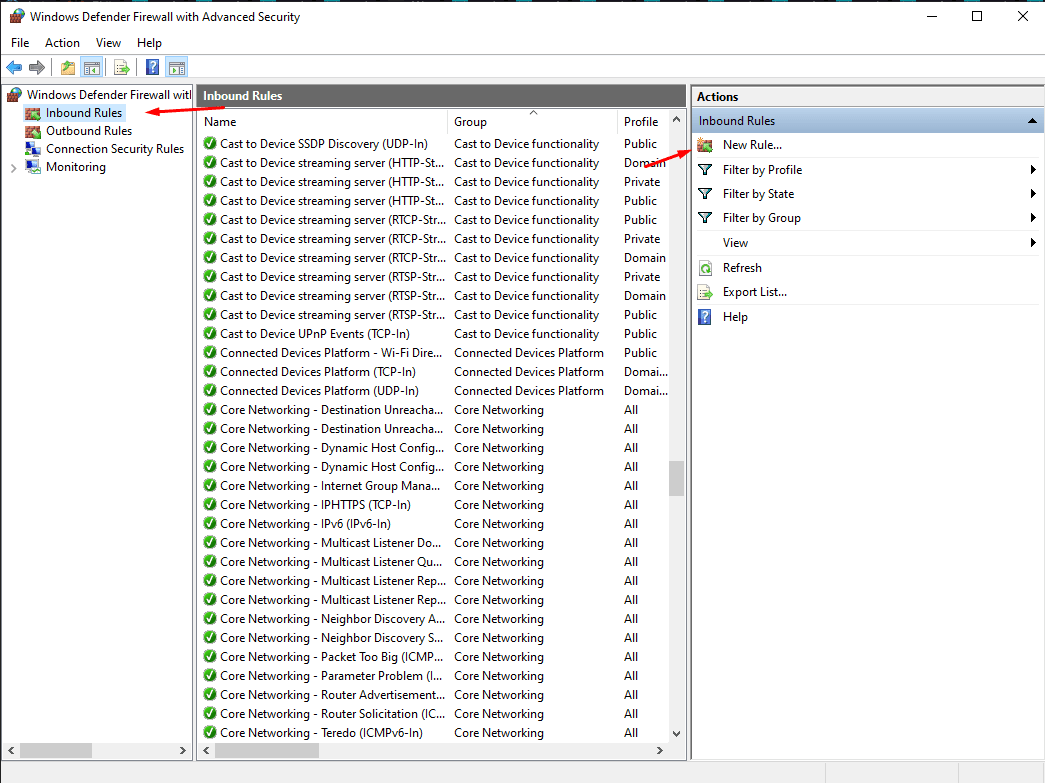1045x783 pixels.
Task: Click the console tree scroll-right arrow
Action: [x=183, y=750]
